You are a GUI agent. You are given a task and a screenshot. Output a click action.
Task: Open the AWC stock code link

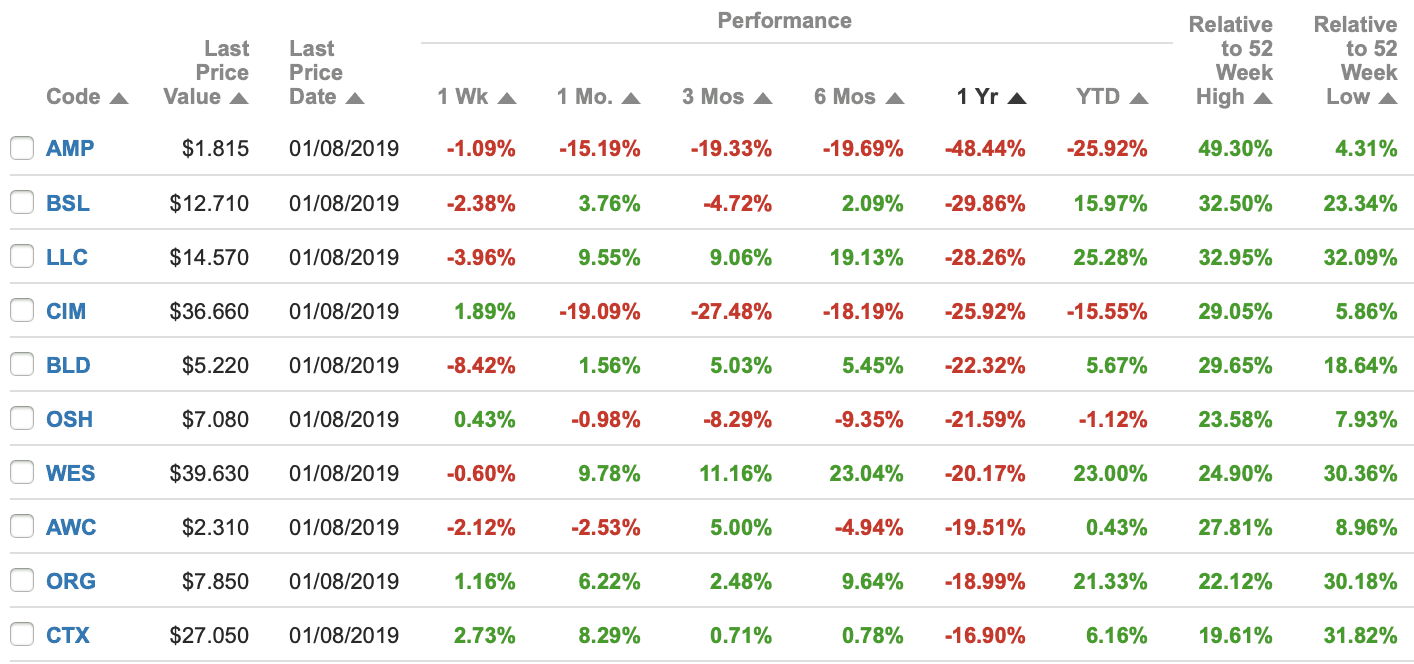click(x=71, y=527)
